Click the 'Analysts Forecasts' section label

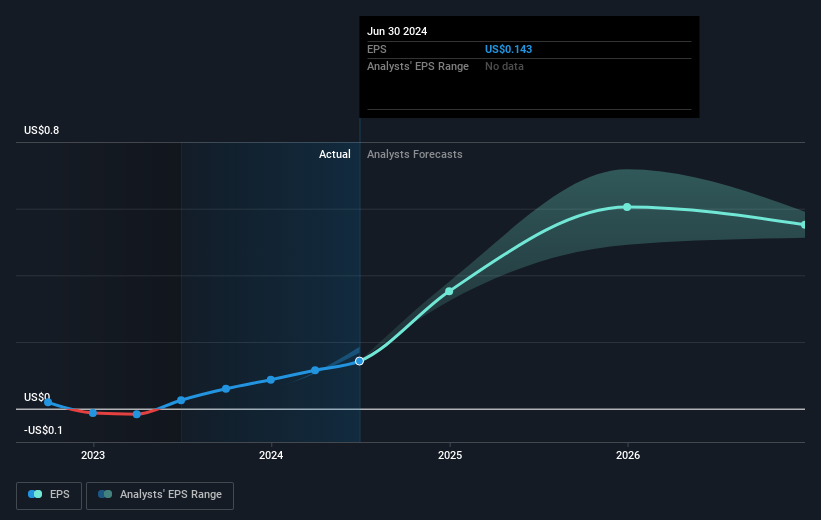click(415, 154)
